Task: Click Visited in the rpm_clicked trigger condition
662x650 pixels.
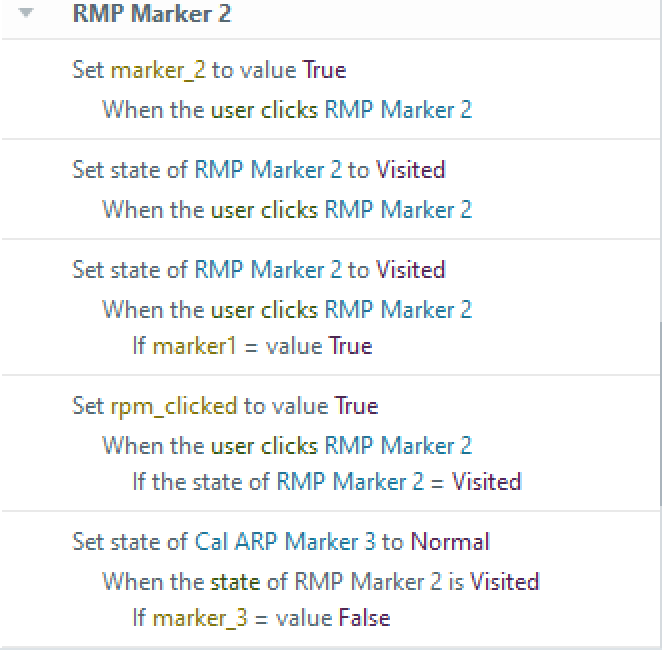Action: tap(486, 482)
